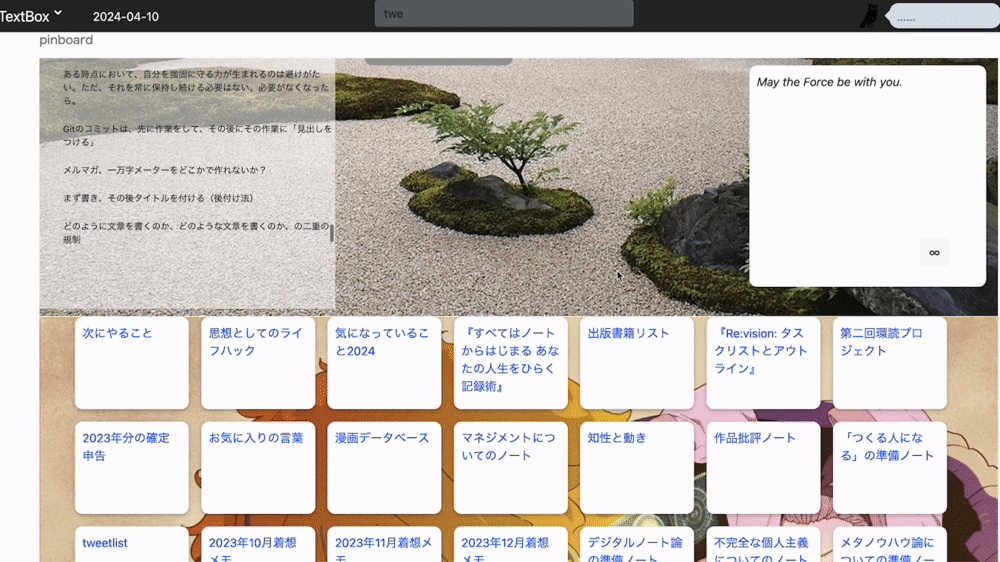
Task: Open the 2023年11月着想メモ card
Action: click(x=384, y=544)
